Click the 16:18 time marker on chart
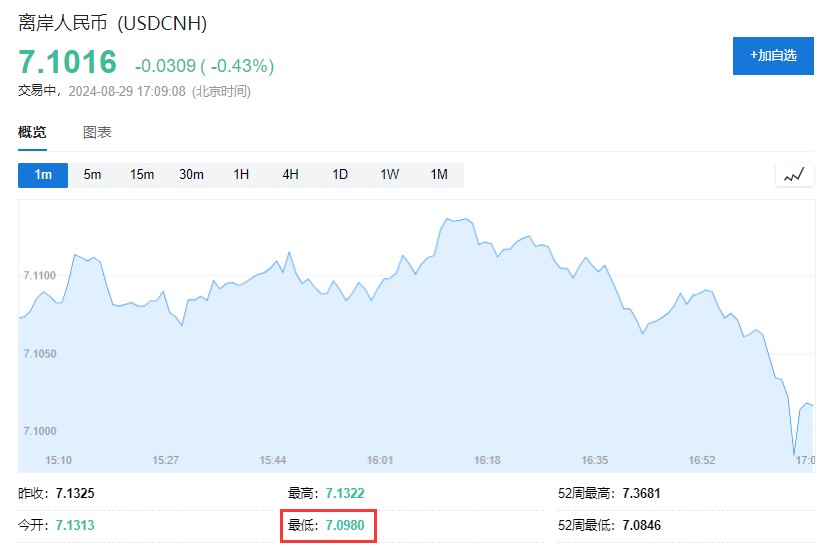The height and width of the screenshot is (552, 835). point(487,460)
